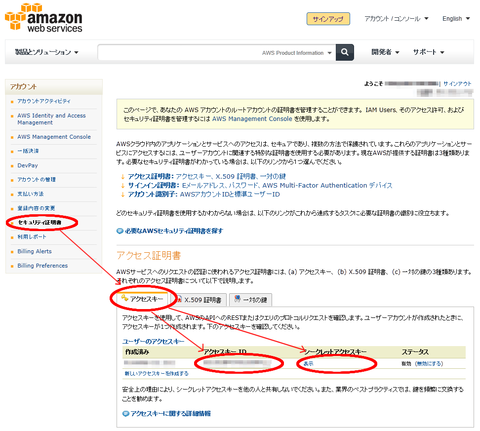This screenshot has width=480, height=431.
Task: Click the シークレットアクセスキー column header
Action: tap(336, 352)
